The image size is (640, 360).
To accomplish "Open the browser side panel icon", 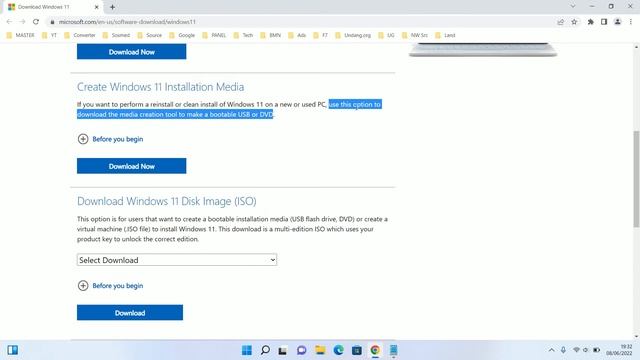I will [604, 22].
